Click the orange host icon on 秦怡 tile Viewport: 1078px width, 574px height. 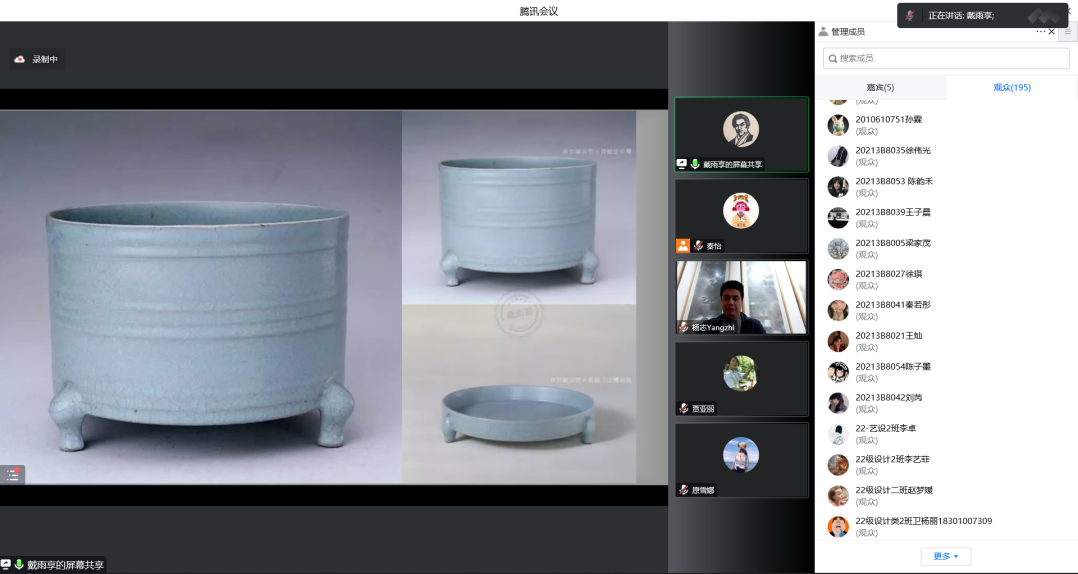point(683,245)
